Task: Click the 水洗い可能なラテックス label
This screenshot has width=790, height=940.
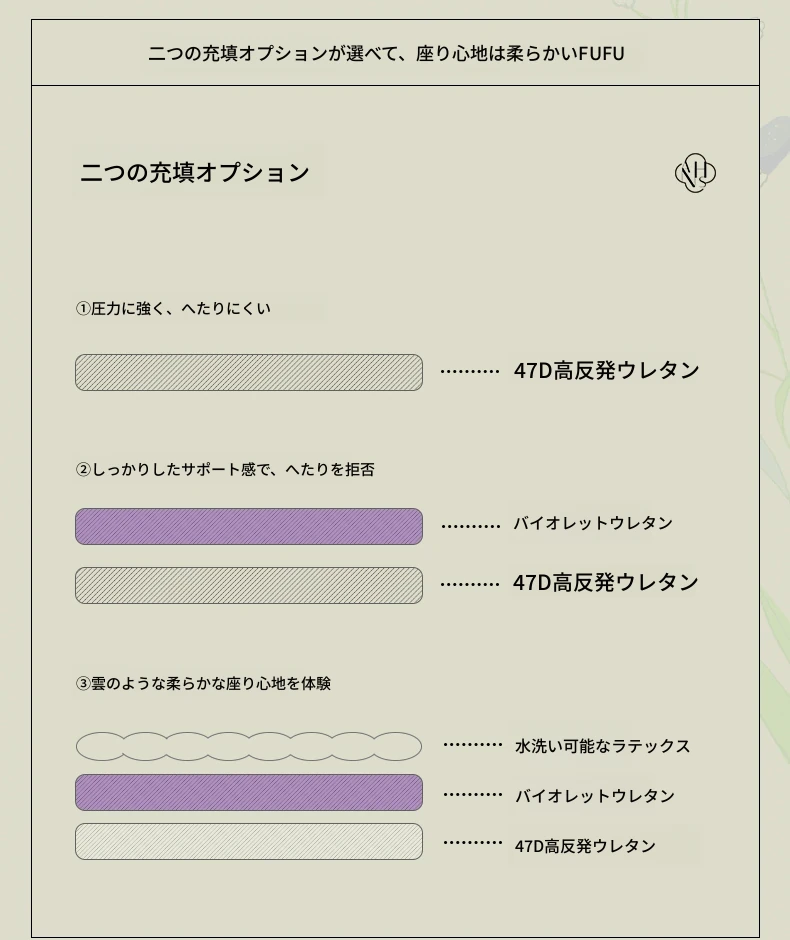Action: [x=603, y=746]
